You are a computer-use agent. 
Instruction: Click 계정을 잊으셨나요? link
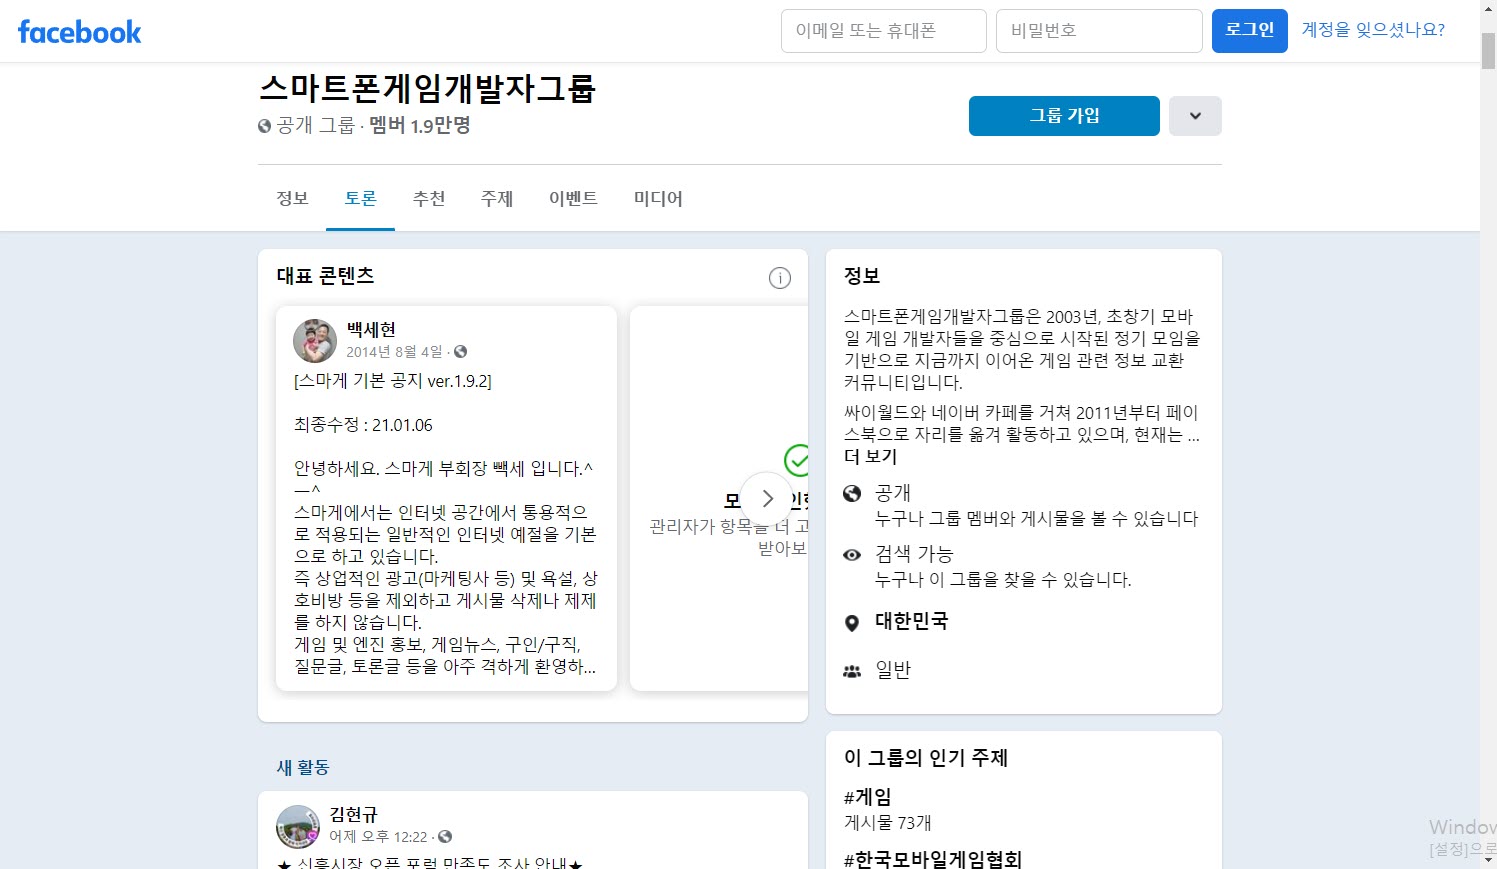[x=1373, y=30]
